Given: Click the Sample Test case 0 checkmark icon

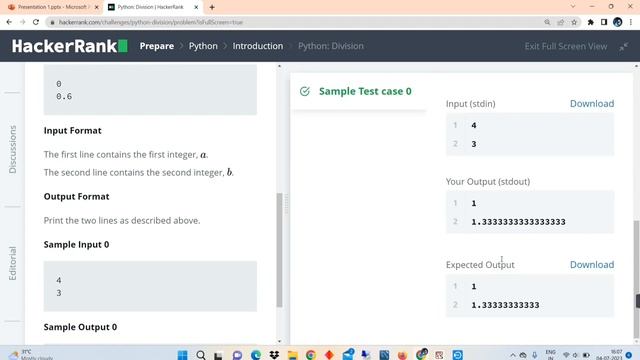Looking at the screenshot, I should (x=304, y=91).
